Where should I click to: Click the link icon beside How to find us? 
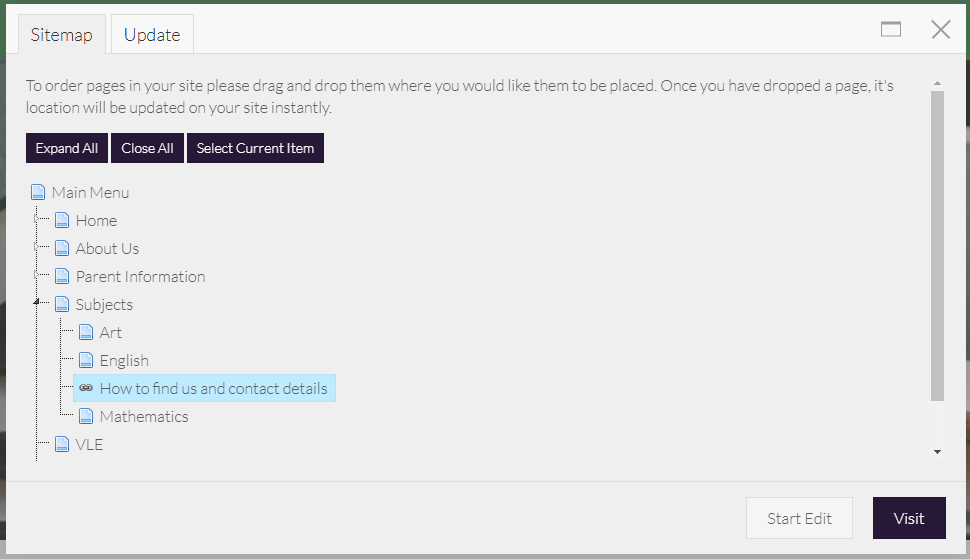click(86, 388)
